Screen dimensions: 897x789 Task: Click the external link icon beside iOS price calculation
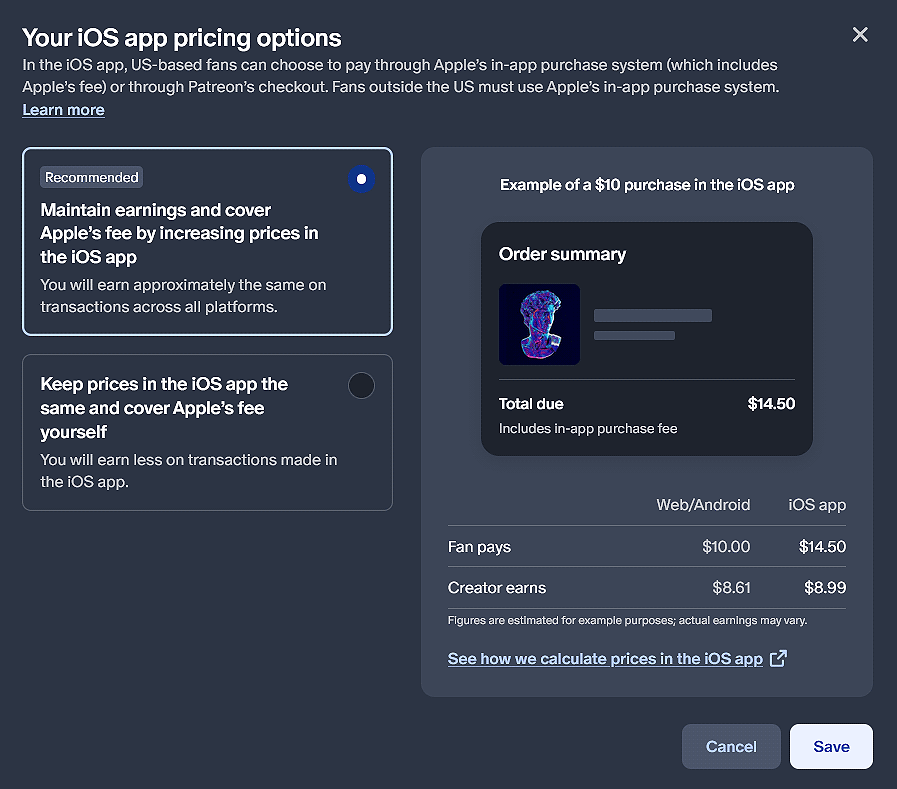[x=779, y=659]
